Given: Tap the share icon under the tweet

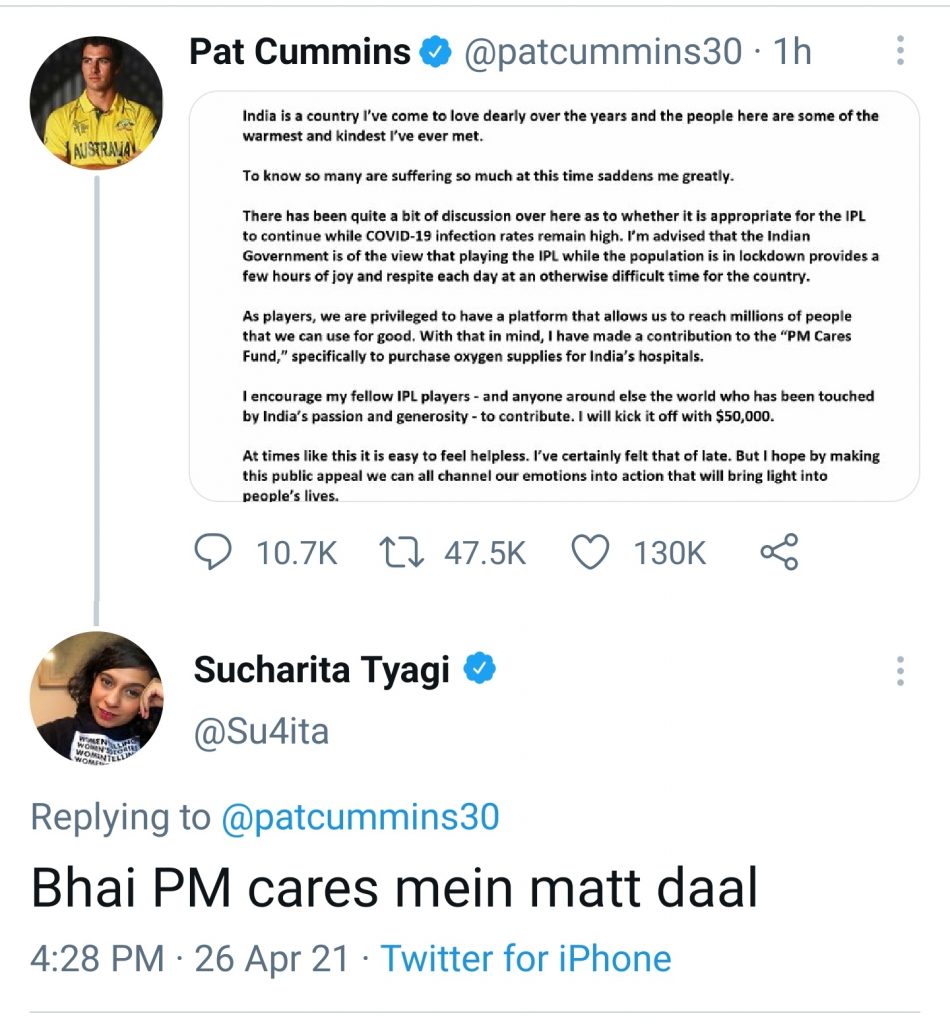Looking at the screenshot, I should click(x=779, y=552).
